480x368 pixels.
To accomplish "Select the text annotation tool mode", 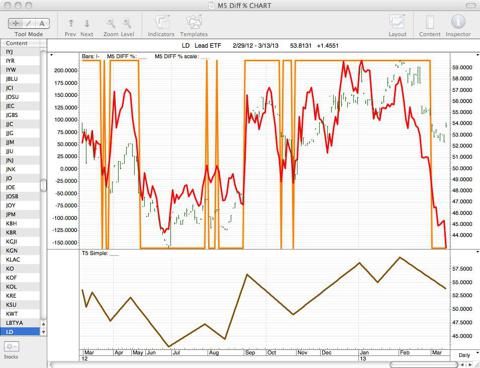I will click(42, 23).
